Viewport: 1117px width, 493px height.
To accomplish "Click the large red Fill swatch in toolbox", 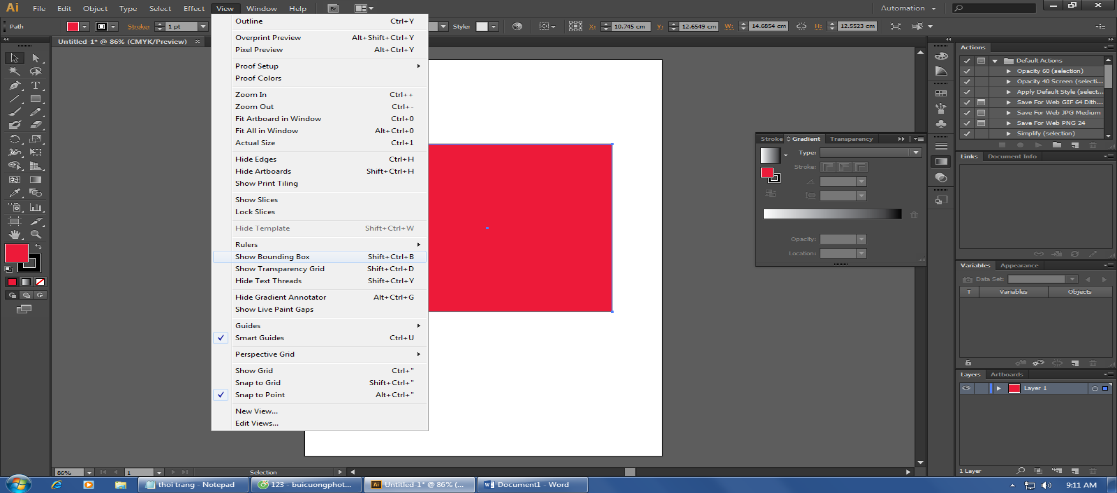I will point(16,253).
